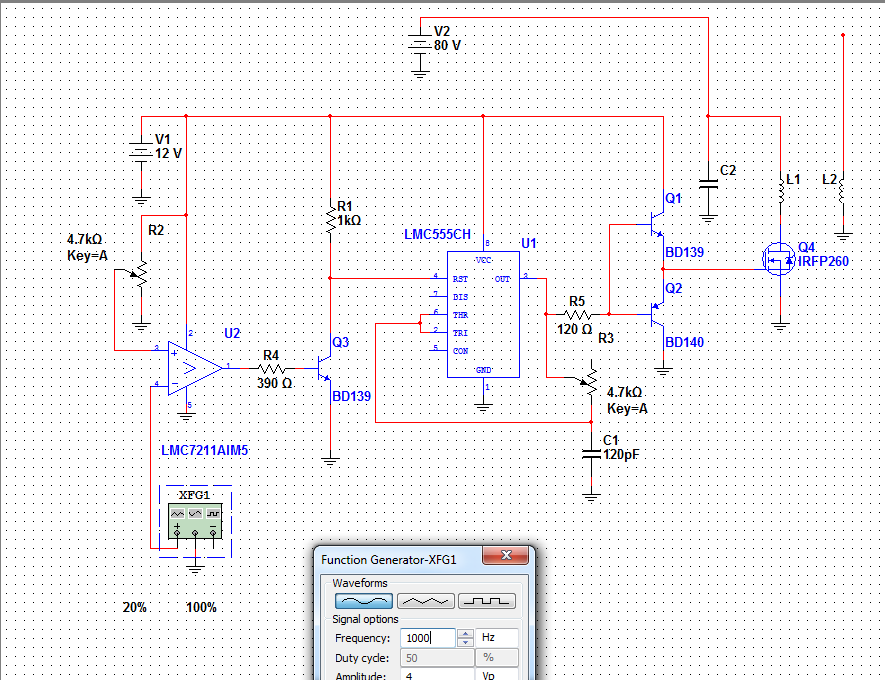Click the L1 inductor symbol

pyautogui.click(x=781, y=186)
